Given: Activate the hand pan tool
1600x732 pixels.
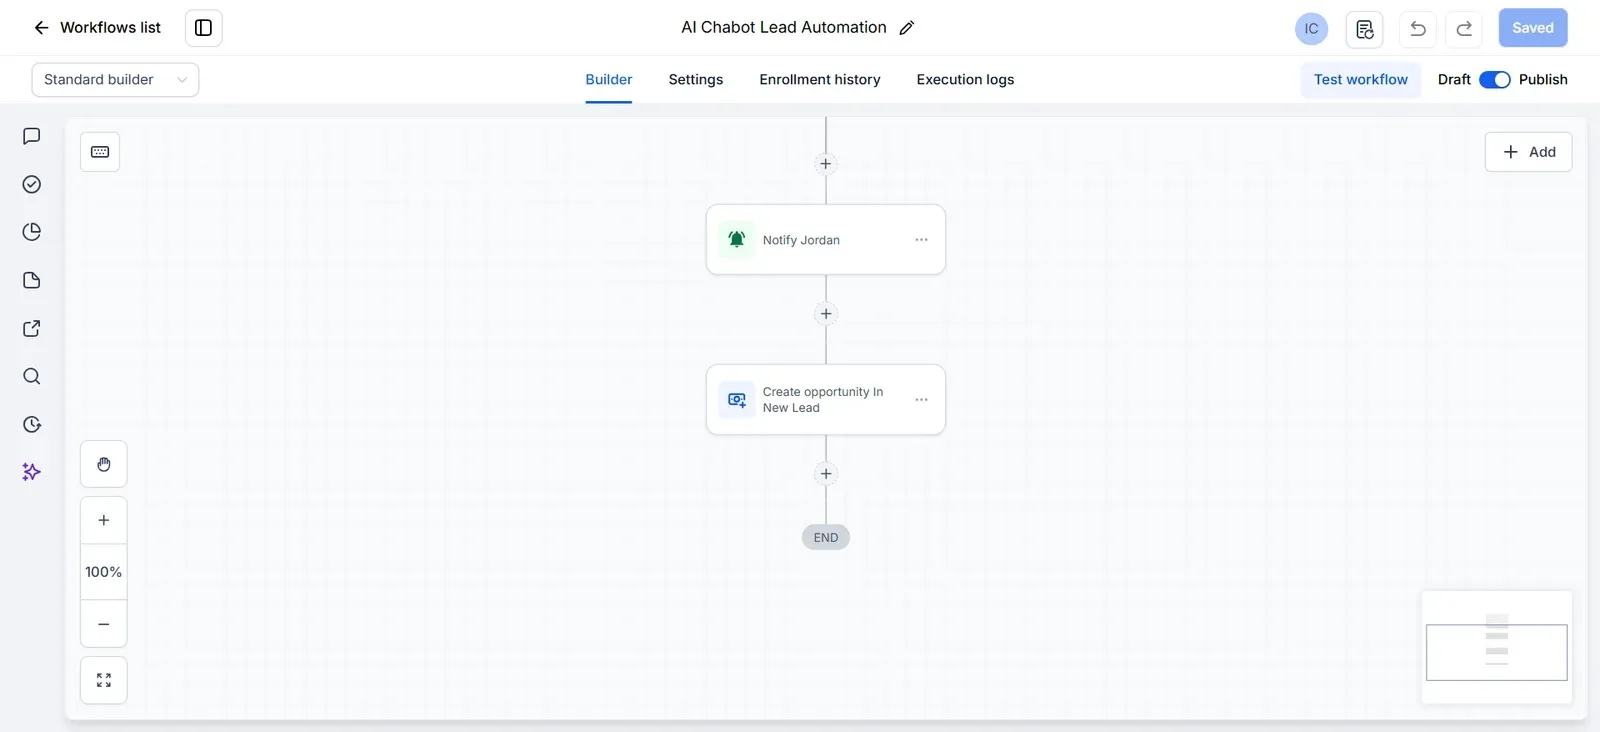Looking at the screenshot, I should 104,464.
